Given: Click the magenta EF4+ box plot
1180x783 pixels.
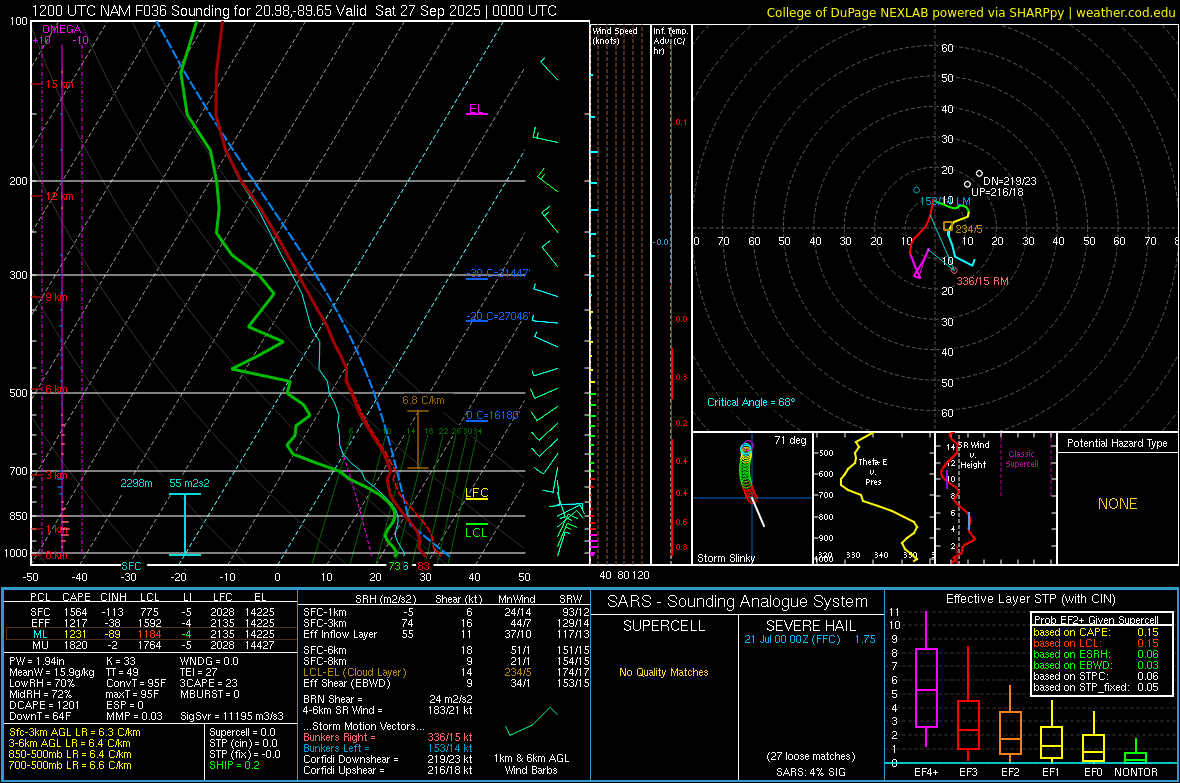Looking at the screenshot, I should [x=926, y=679].
